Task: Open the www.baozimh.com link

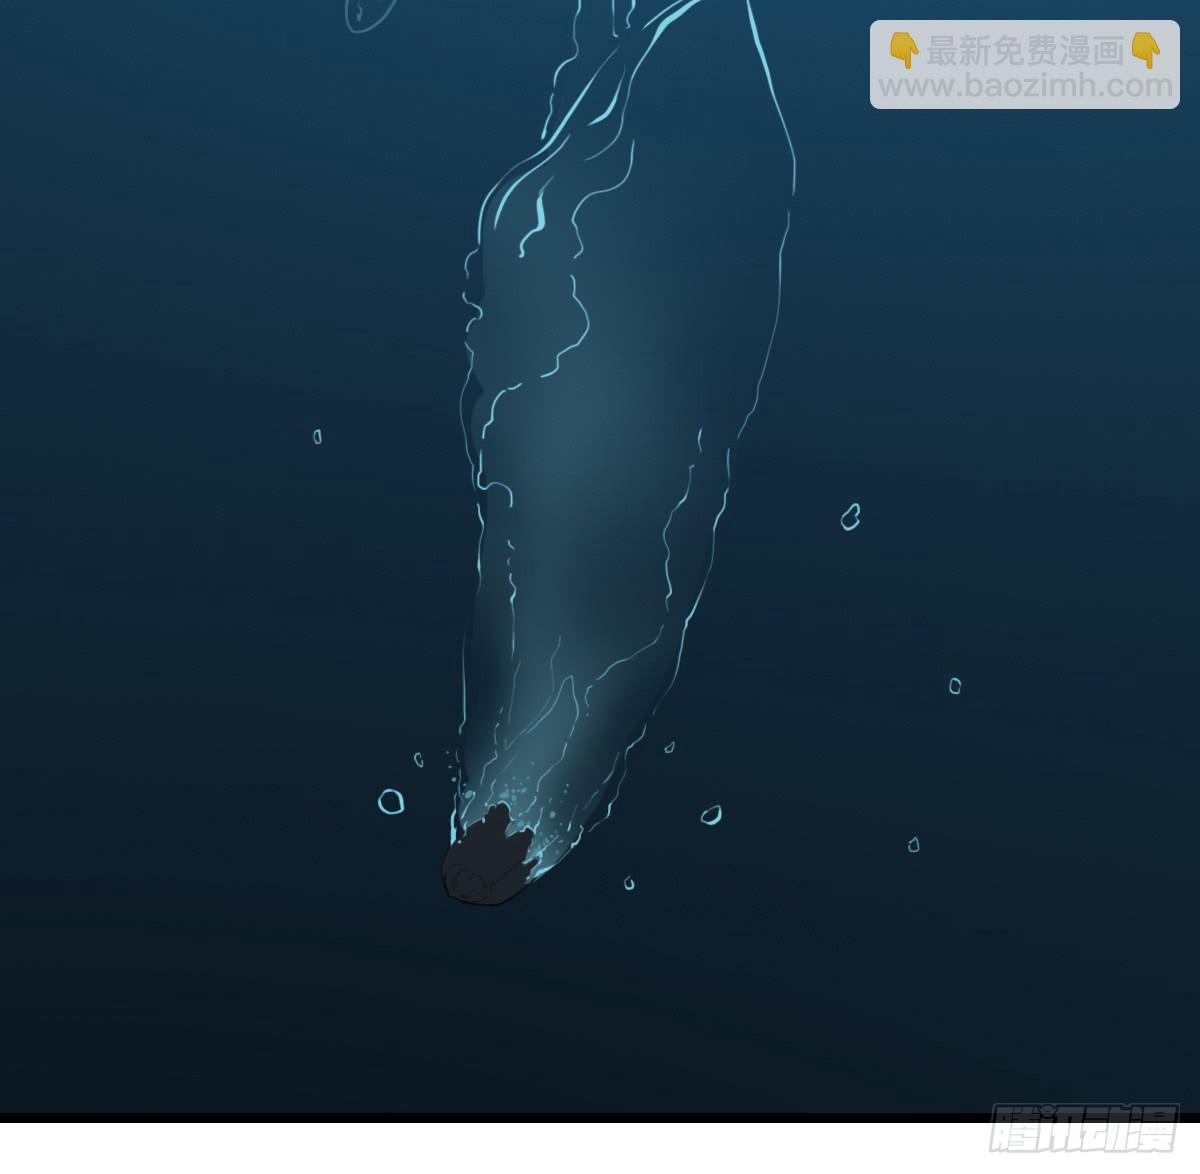Action: click(1025, 87)
